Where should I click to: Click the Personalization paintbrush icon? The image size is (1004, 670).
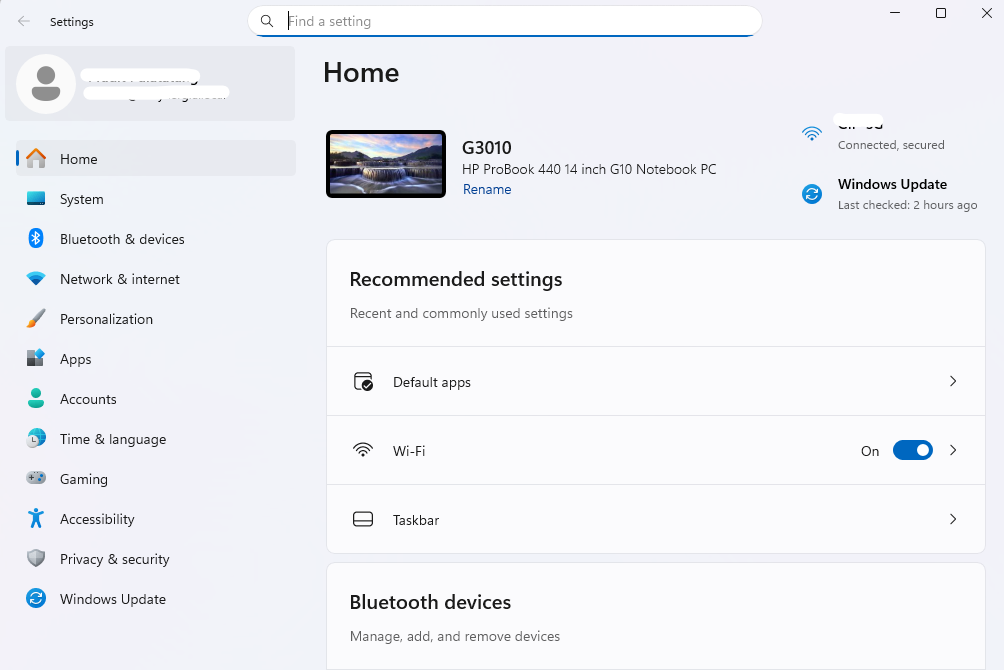(x=36, y=319)
